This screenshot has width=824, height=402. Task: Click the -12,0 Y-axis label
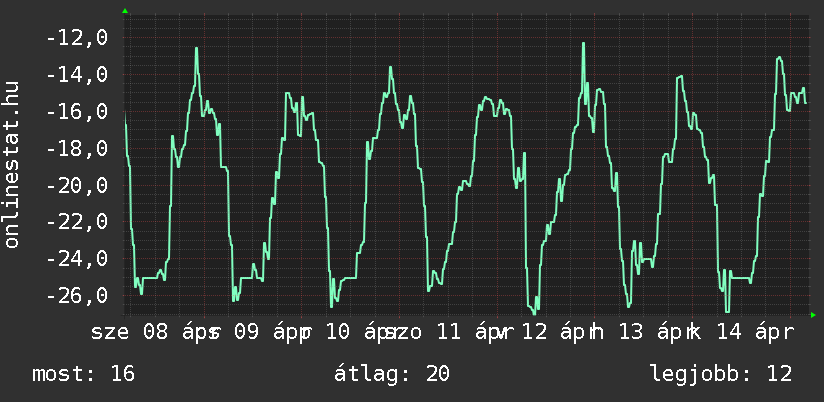(76, 38)
